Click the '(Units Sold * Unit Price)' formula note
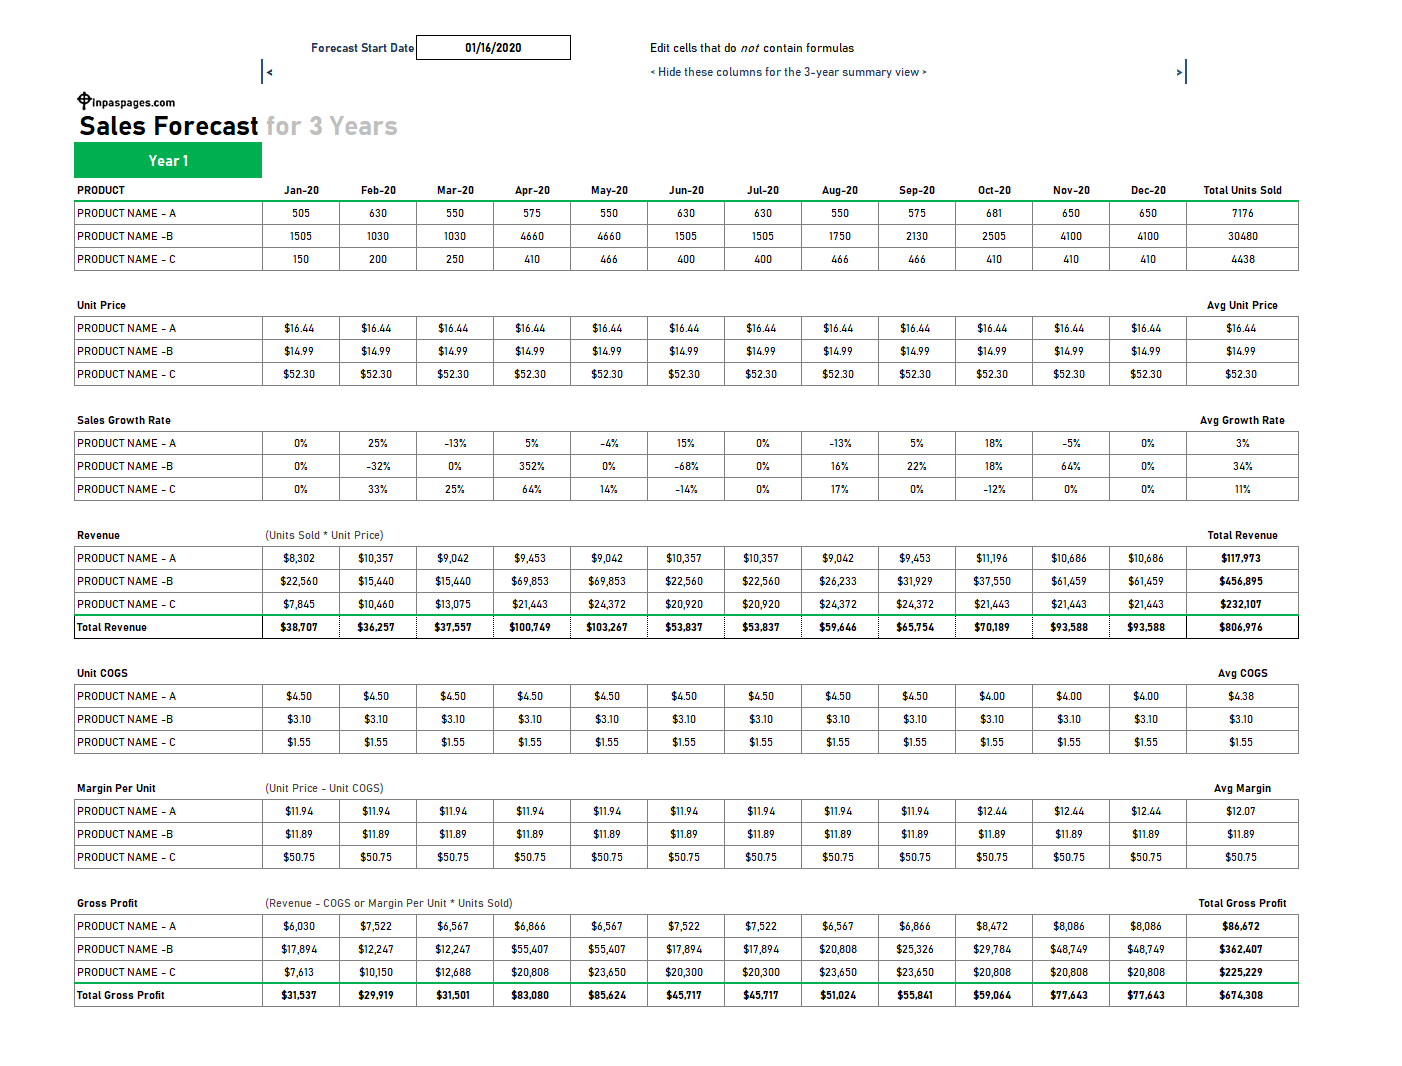 [x=324, y=535]
